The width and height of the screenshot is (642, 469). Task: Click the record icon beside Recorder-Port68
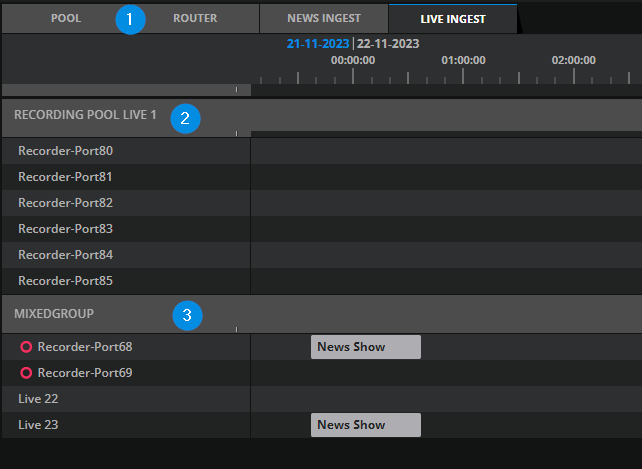click(x=26, y=347)
